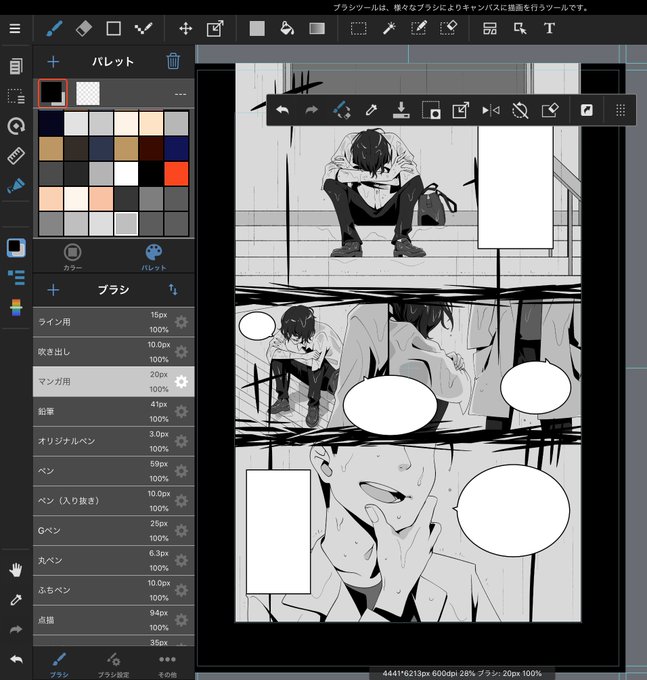Open the ruler snap icon in left sidebar
Image resolution: width=647 pixels, height=680 pixels.
coord(16,156)
